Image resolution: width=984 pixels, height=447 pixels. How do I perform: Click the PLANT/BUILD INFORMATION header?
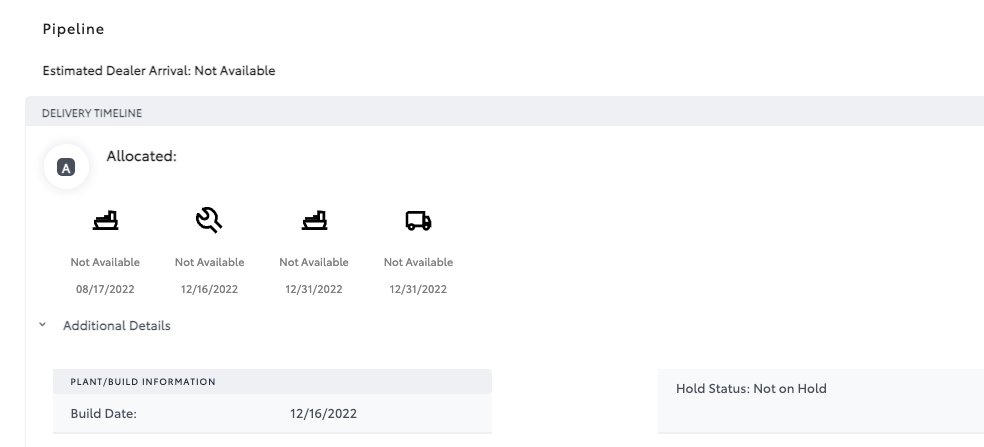[143, 382]
